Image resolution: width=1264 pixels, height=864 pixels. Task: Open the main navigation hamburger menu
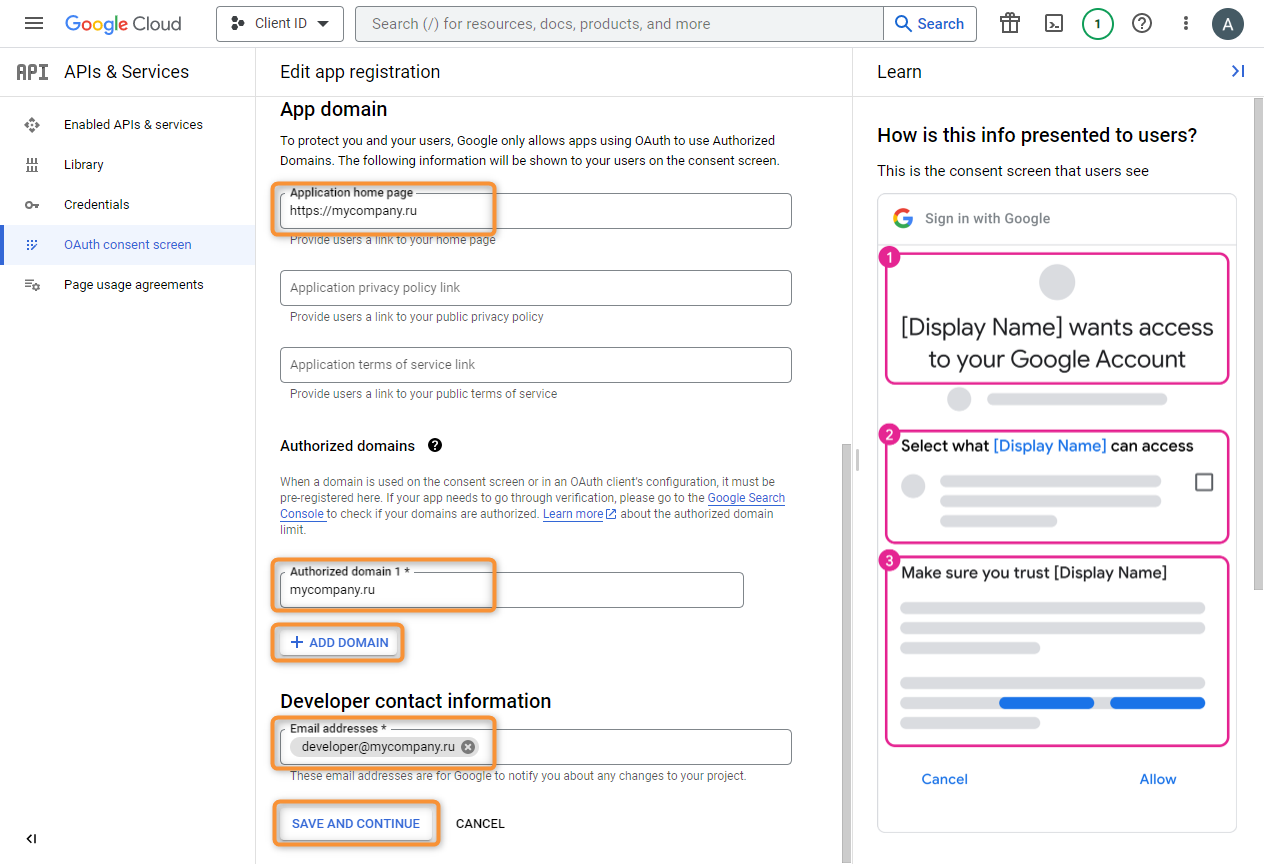[x=34, y=24]
